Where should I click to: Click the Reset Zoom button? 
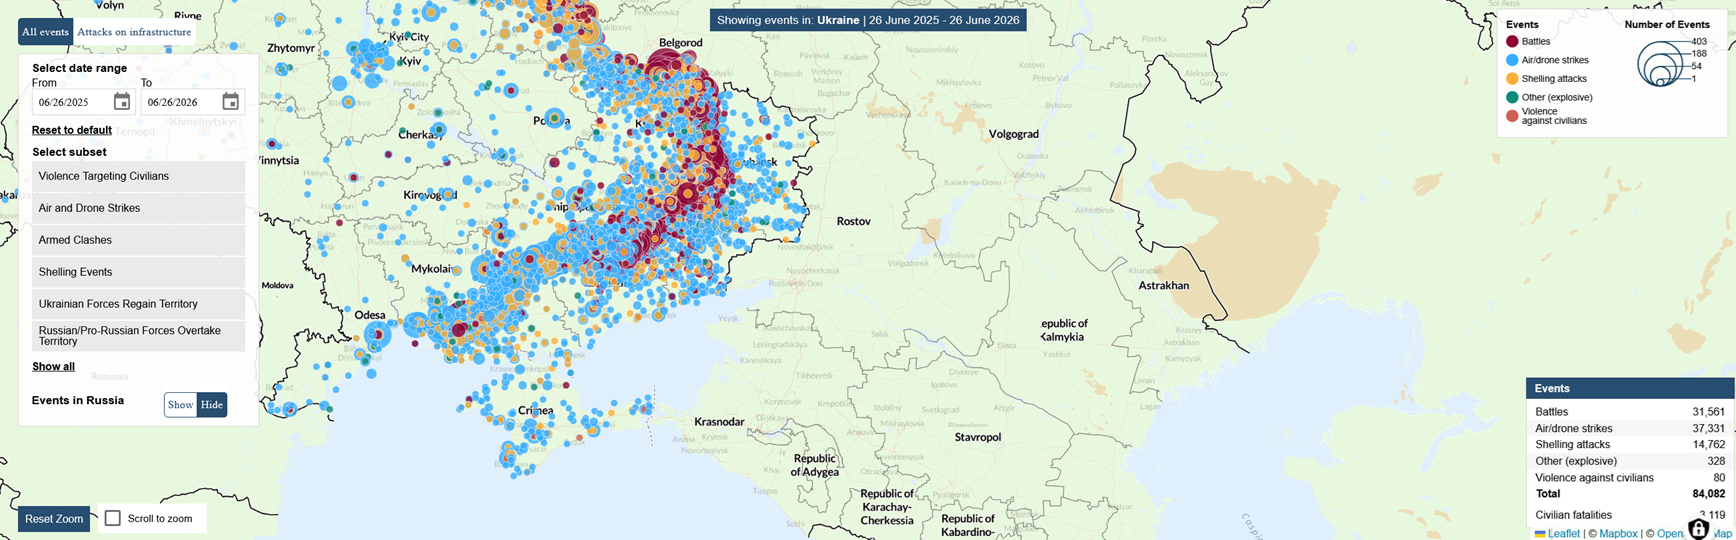coord(54,519)
